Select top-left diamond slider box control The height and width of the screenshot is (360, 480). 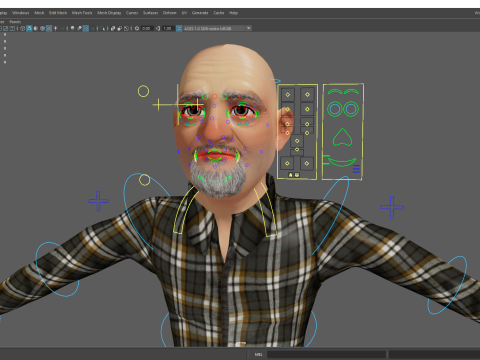click(288, 95)
